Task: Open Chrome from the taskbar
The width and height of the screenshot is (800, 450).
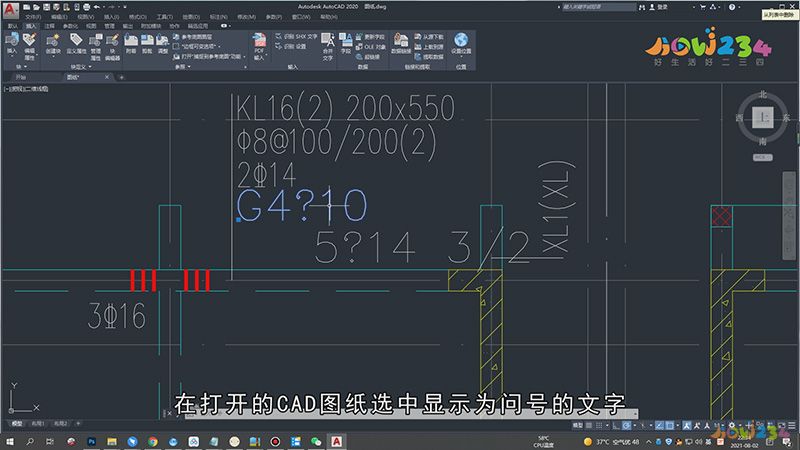Action: (153, 441)
